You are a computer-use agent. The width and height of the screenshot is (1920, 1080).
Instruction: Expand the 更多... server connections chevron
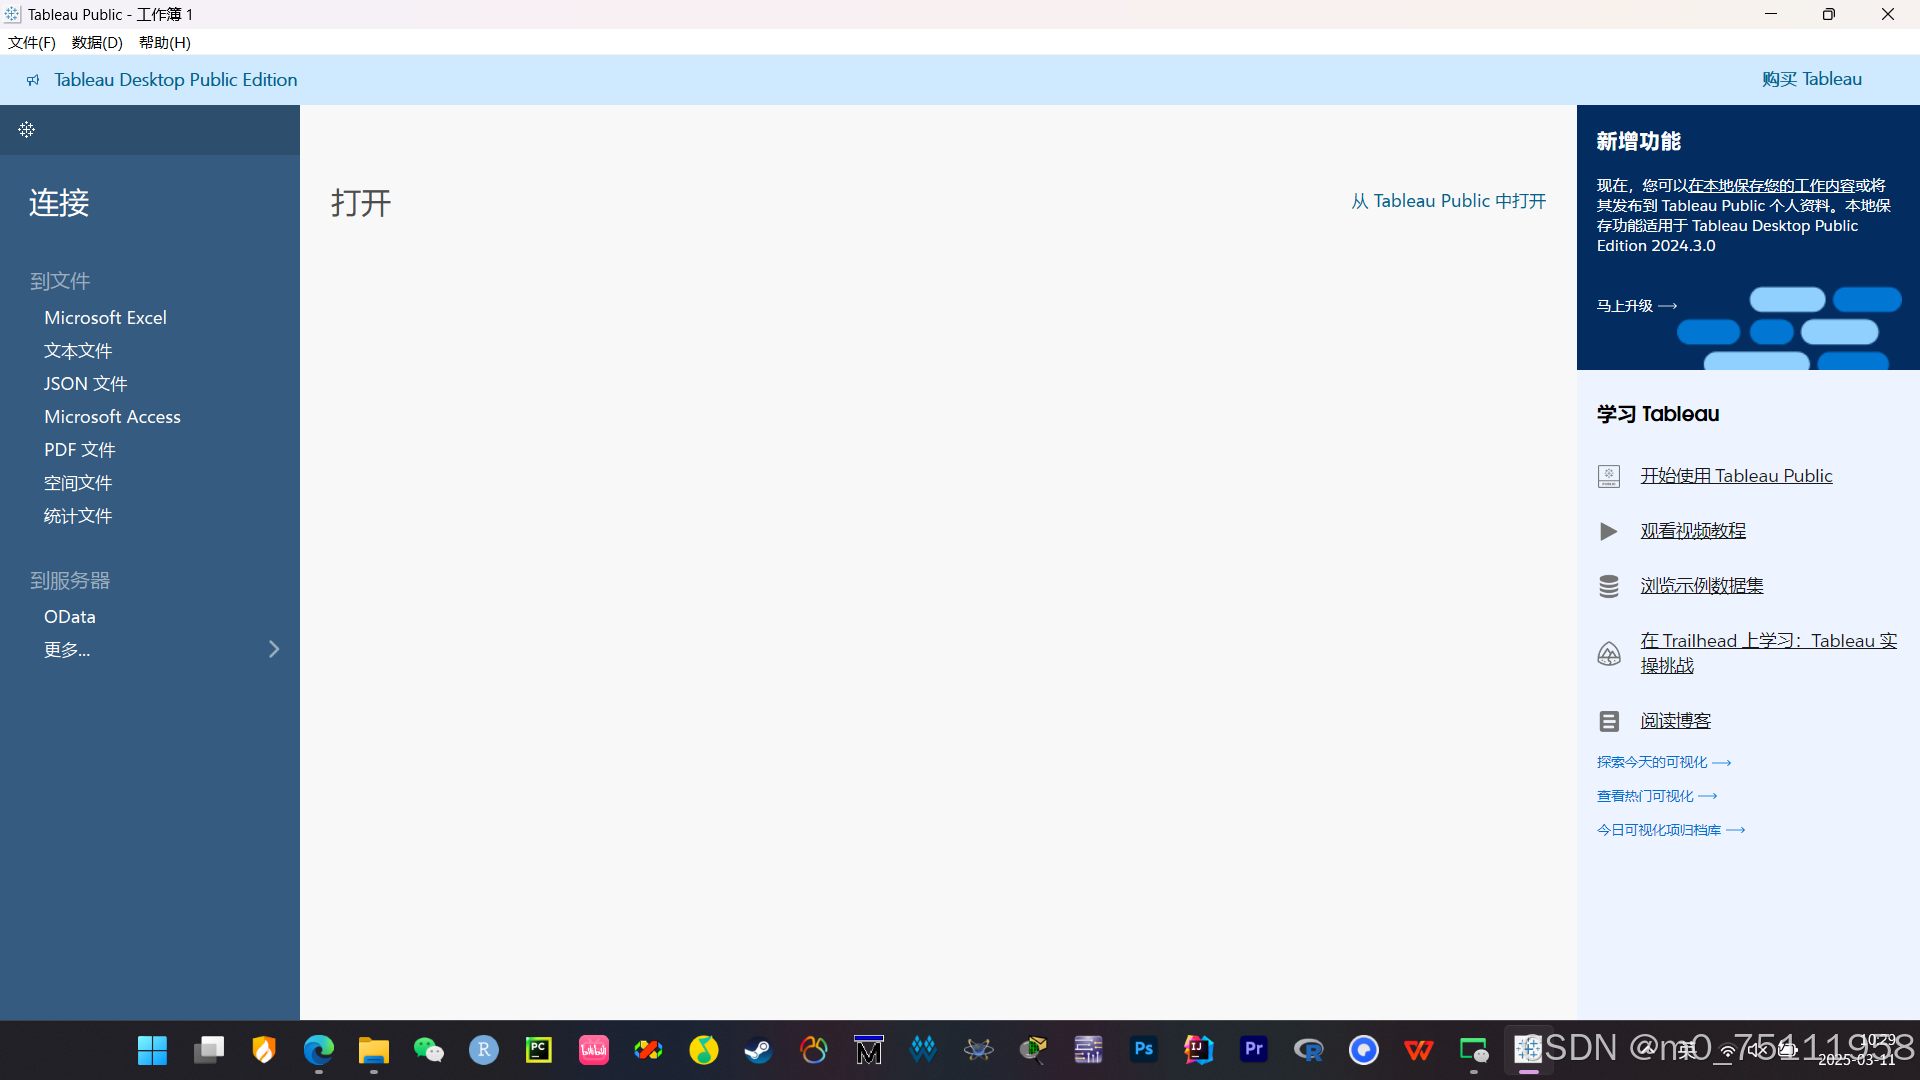pyautogui.click(x=274, y=649)
